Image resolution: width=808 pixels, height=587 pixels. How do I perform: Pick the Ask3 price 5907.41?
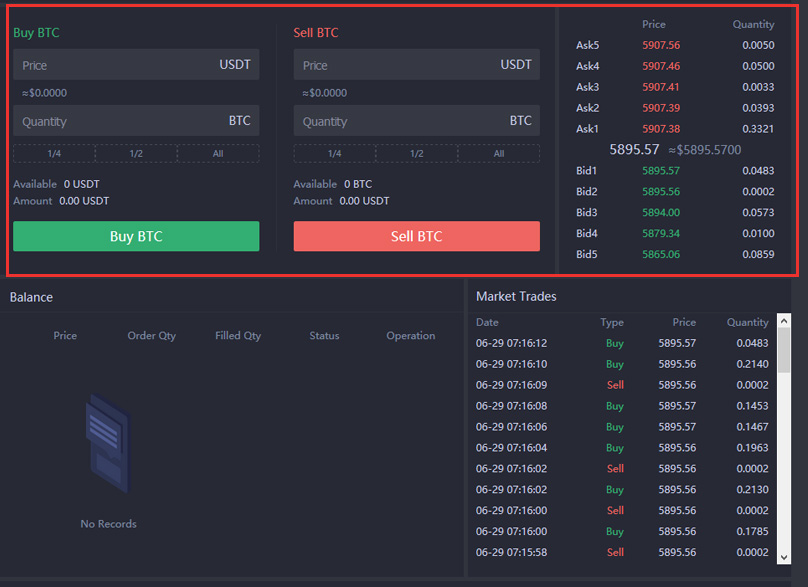pos(660,87)
